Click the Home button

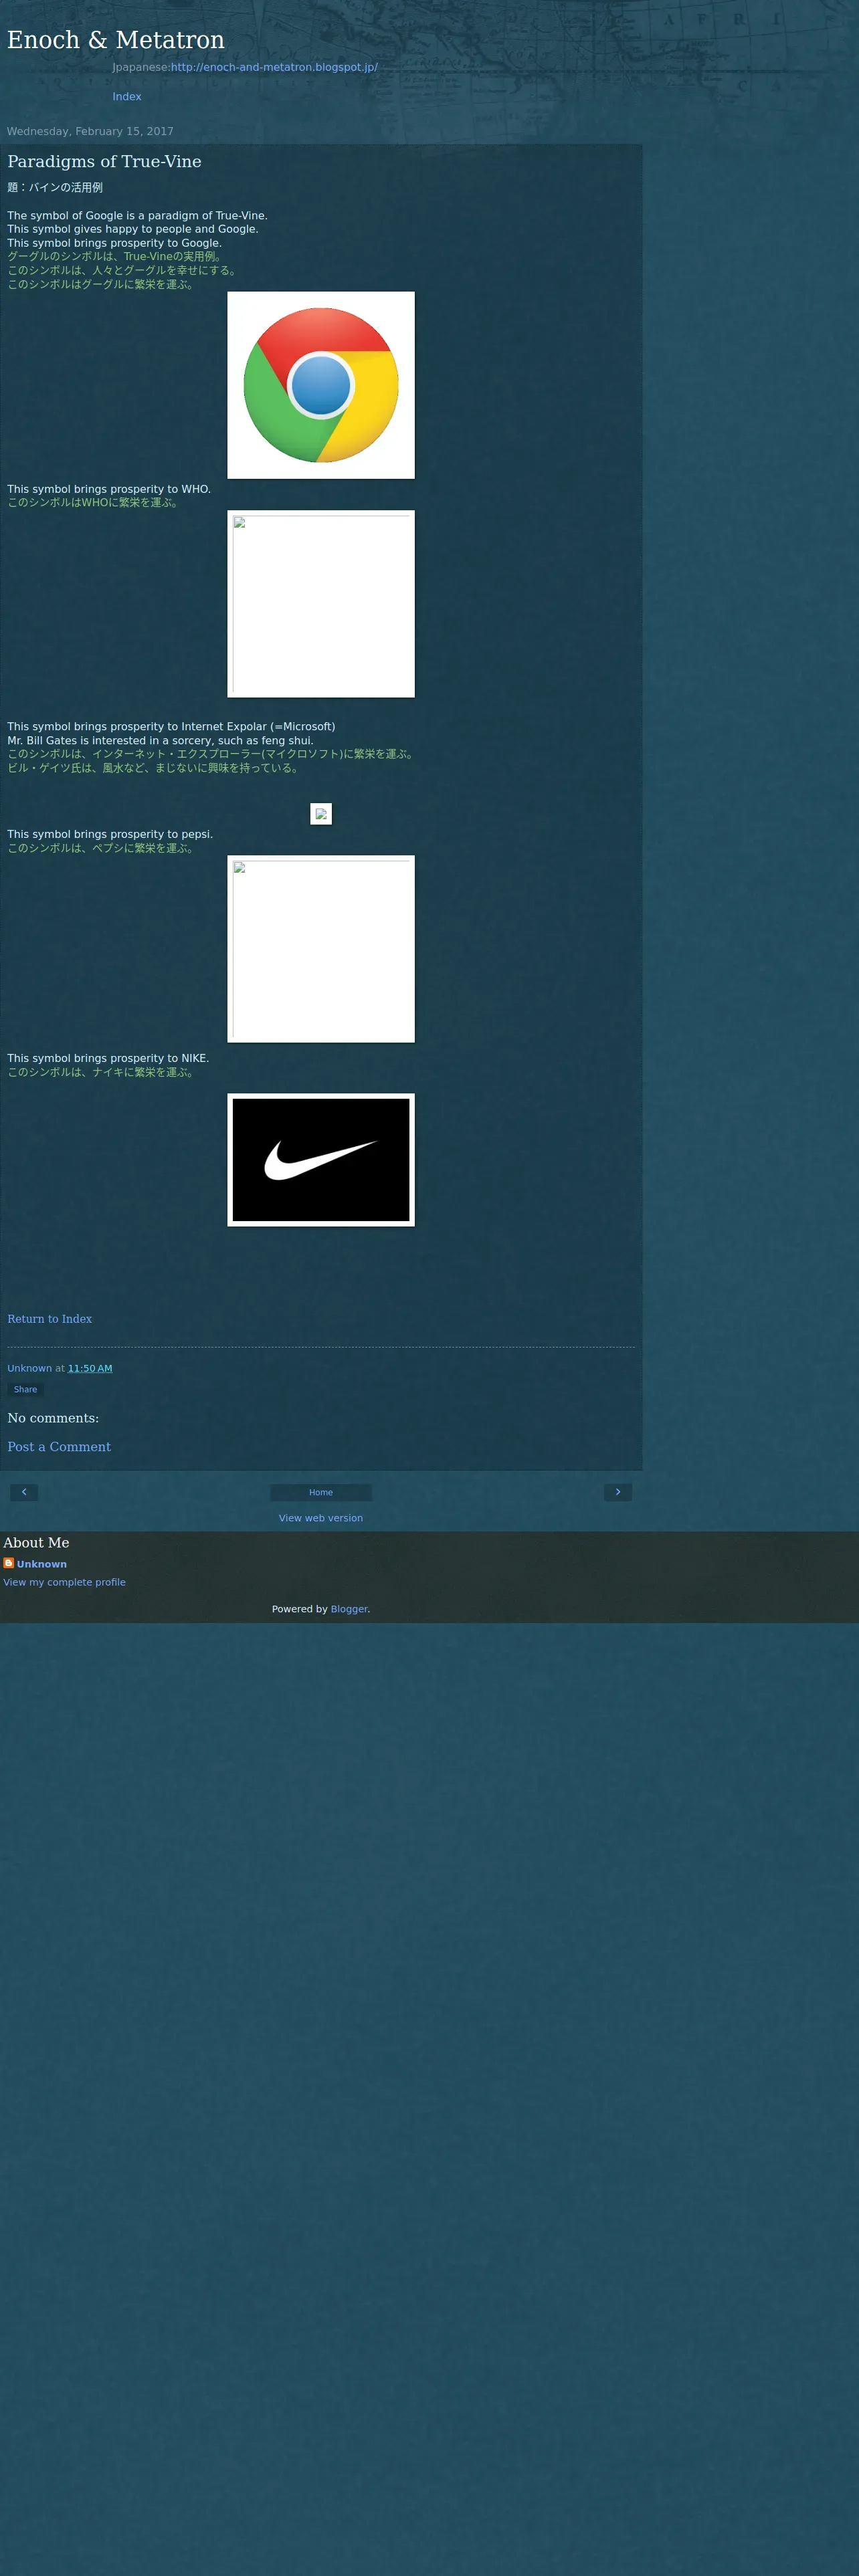(321, 1492)
